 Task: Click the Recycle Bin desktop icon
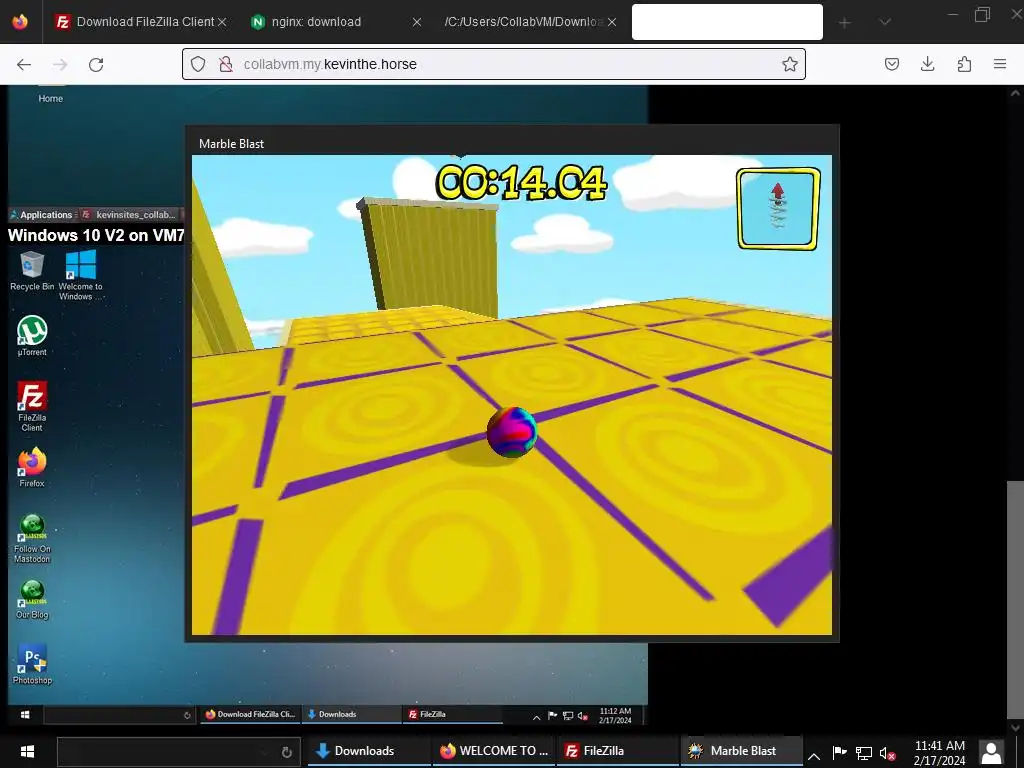[32, 271]
